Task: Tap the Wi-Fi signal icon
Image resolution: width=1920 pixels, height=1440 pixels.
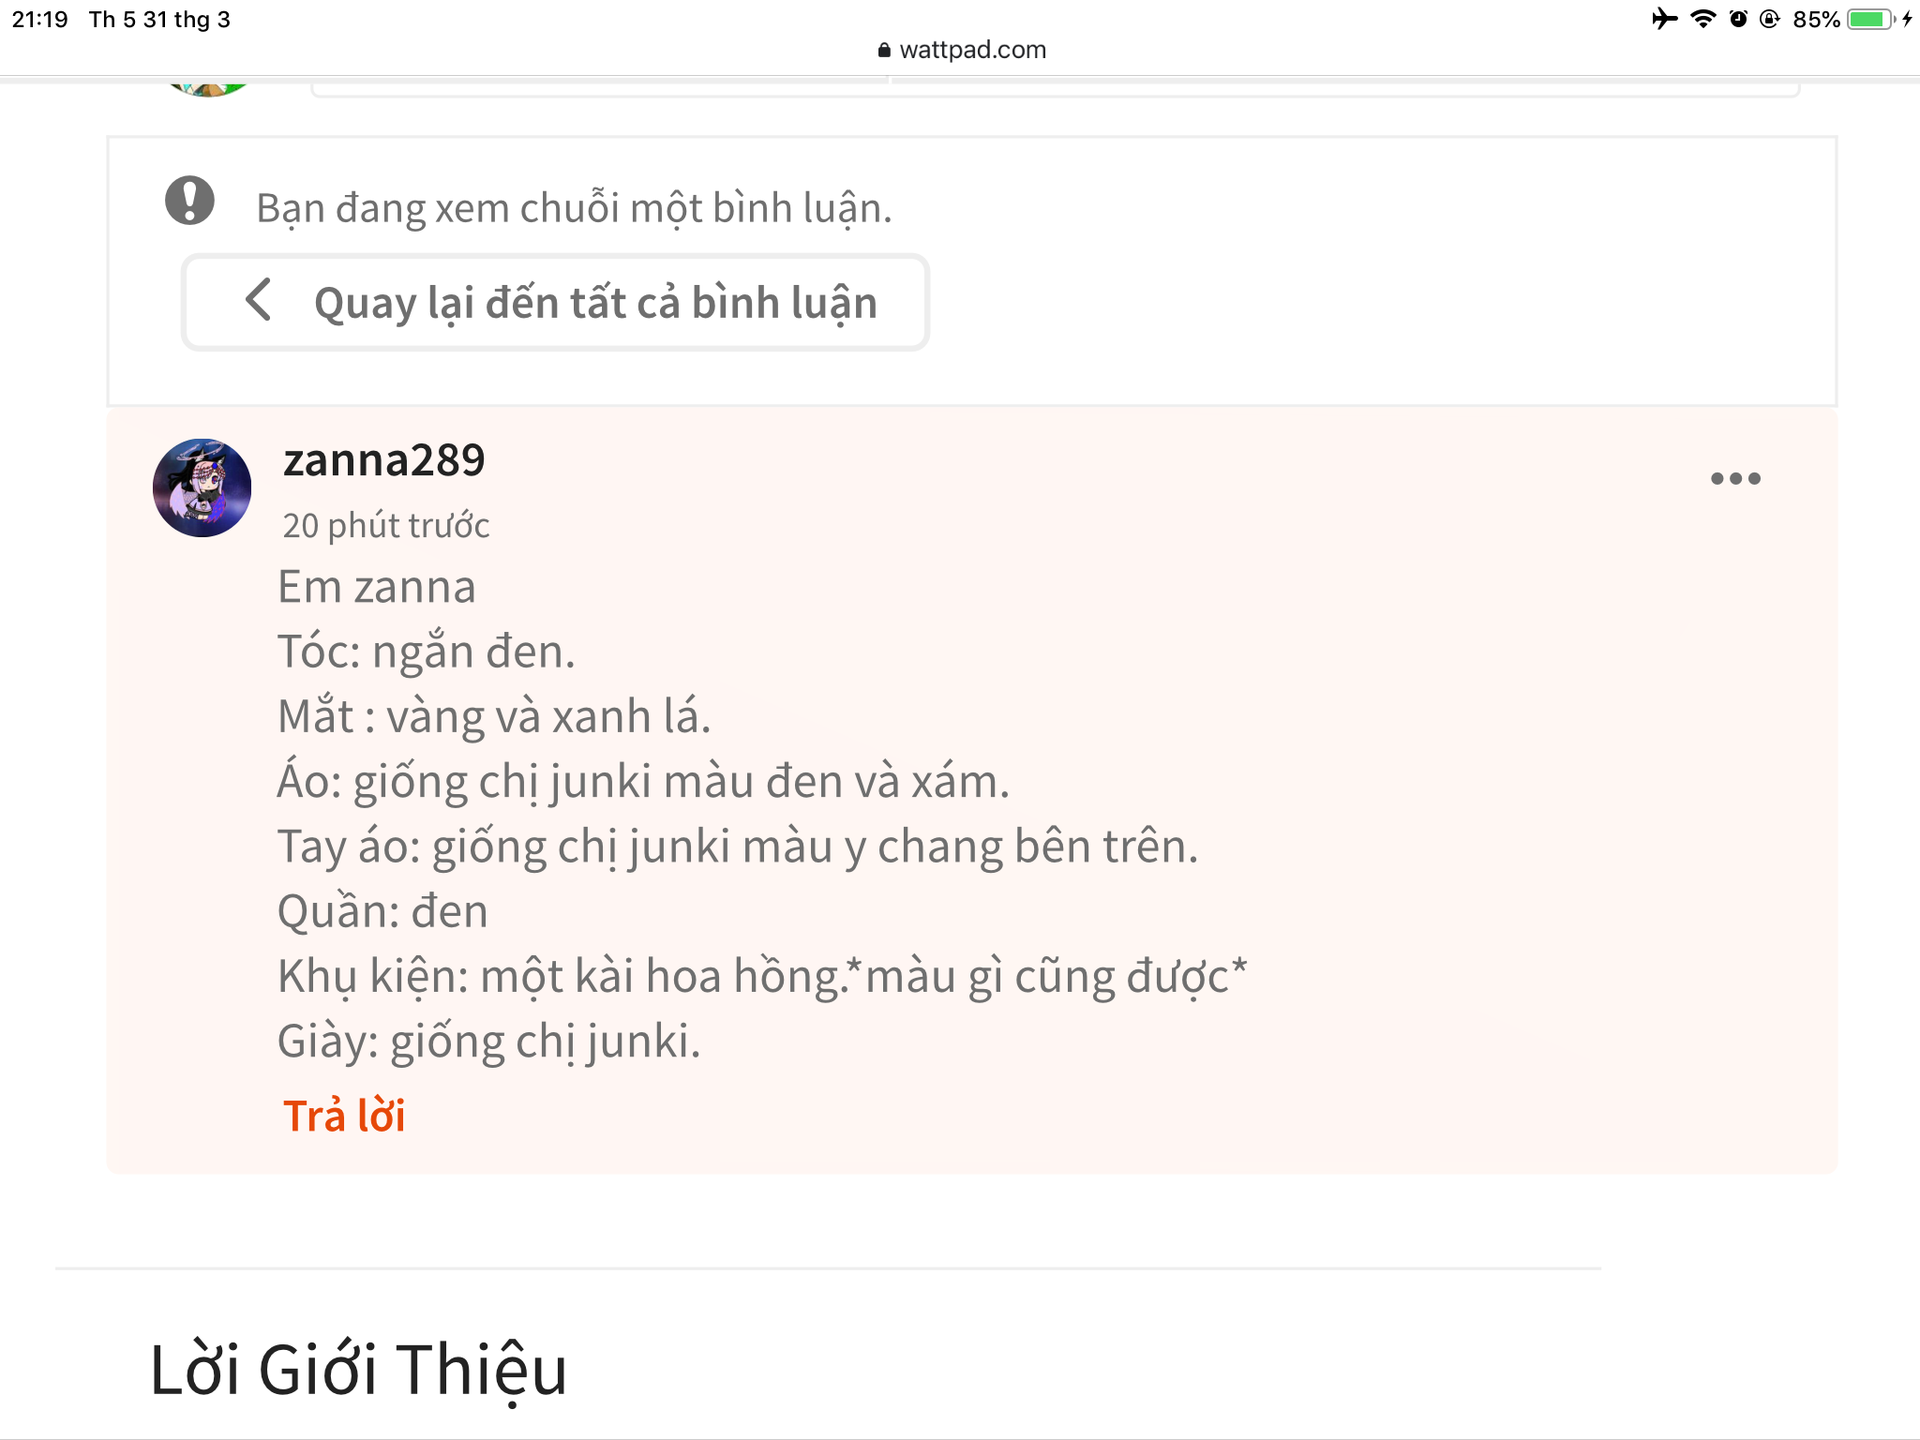Action: click(1703, 19)
